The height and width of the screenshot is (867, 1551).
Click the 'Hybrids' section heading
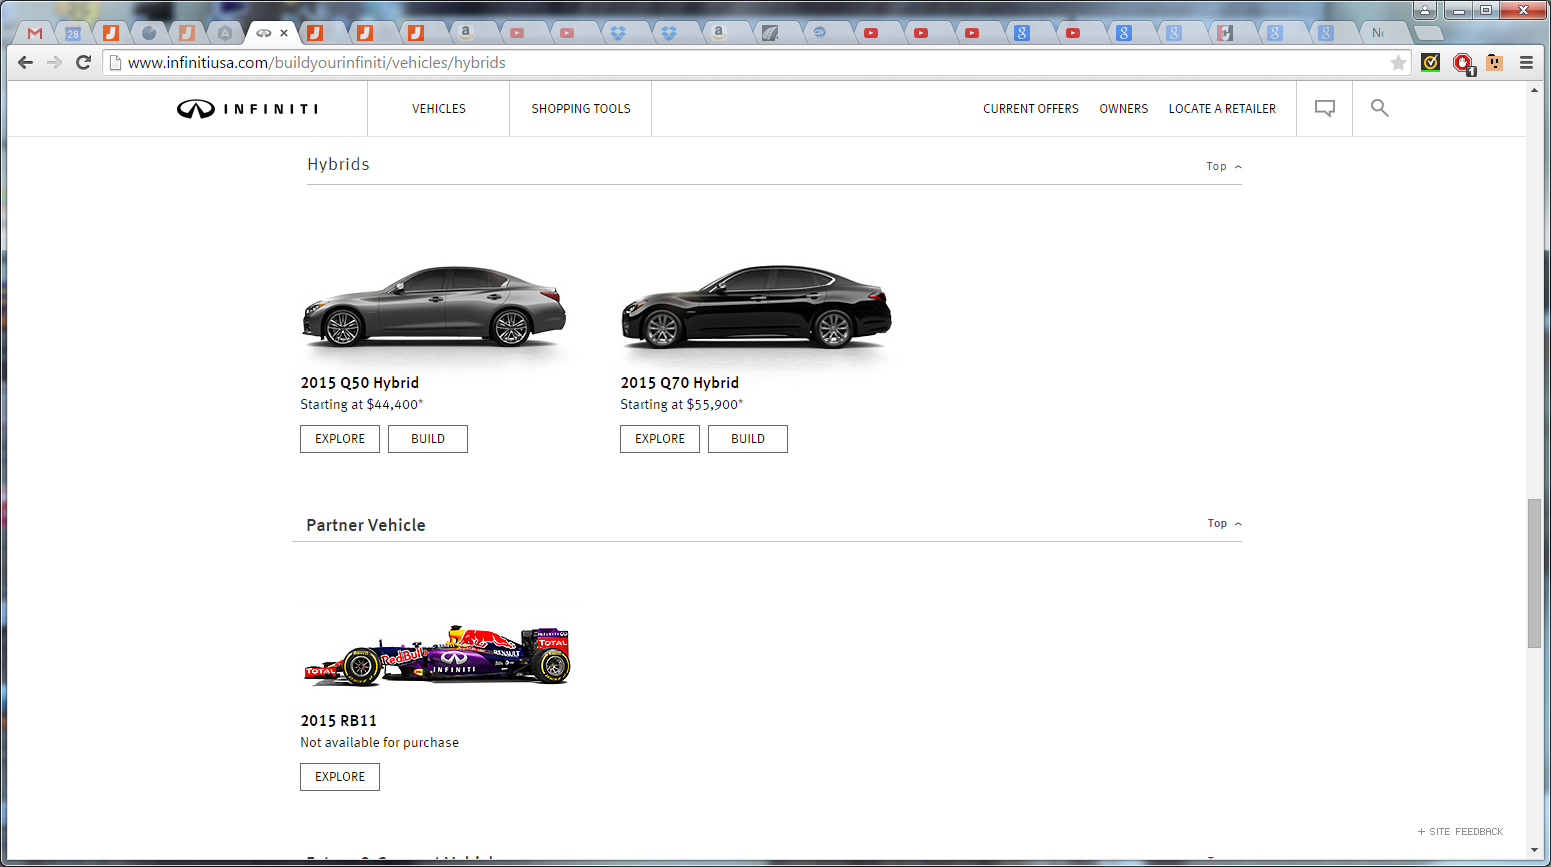click(x=338, y=165)
